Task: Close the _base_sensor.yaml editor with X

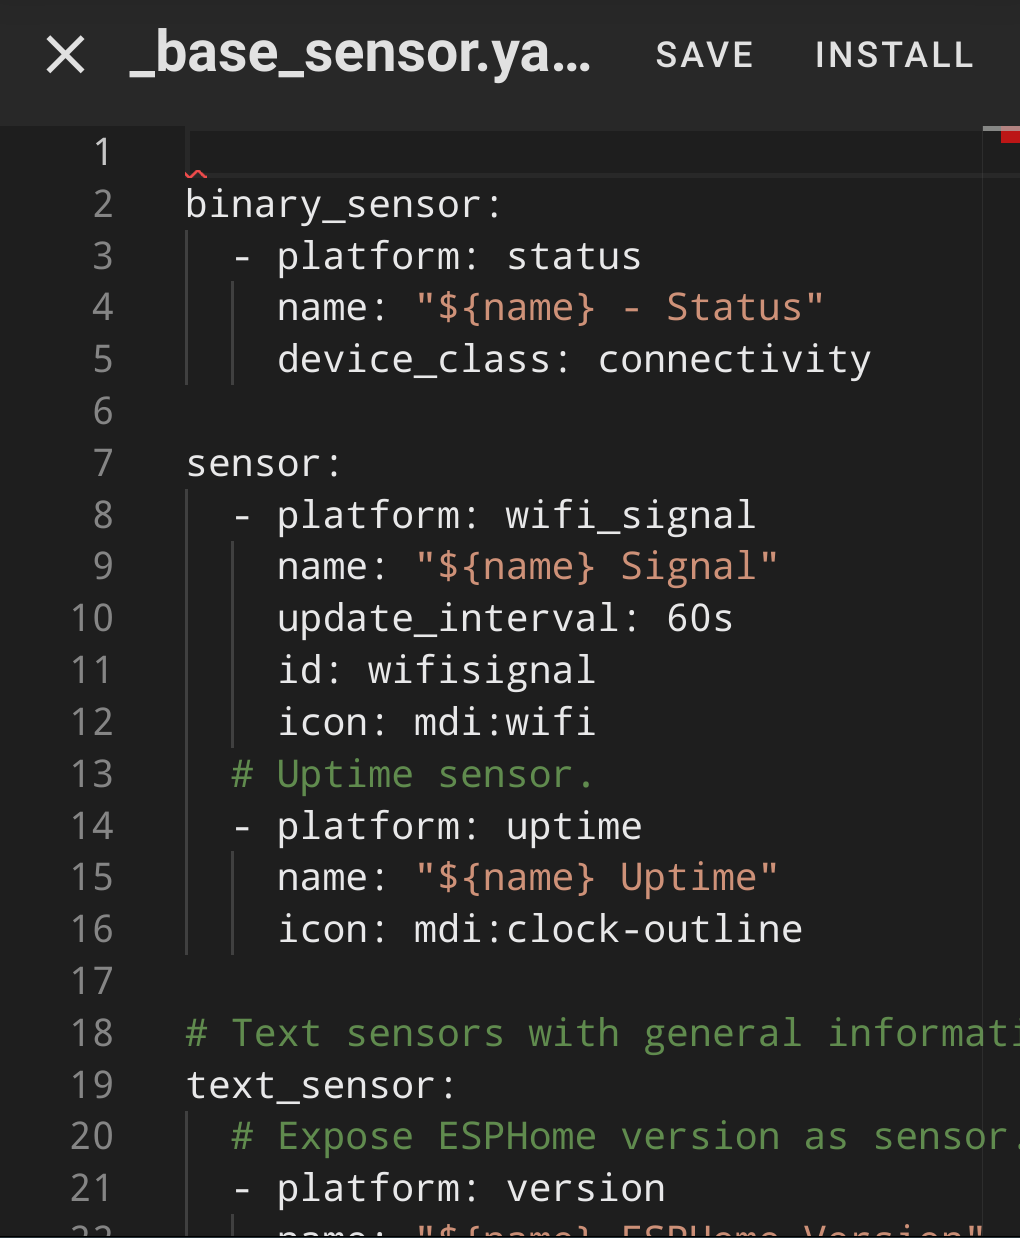Action: [66, 55]
